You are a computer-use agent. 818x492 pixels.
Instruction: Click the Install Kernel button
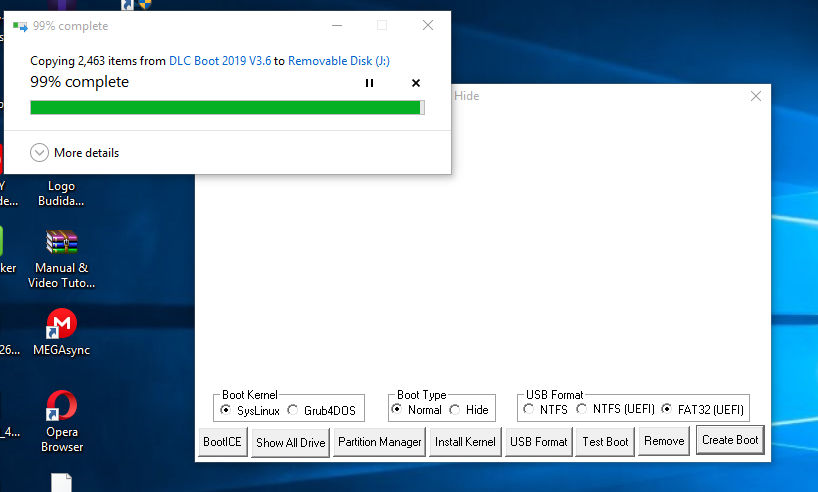tap(465, 442)
